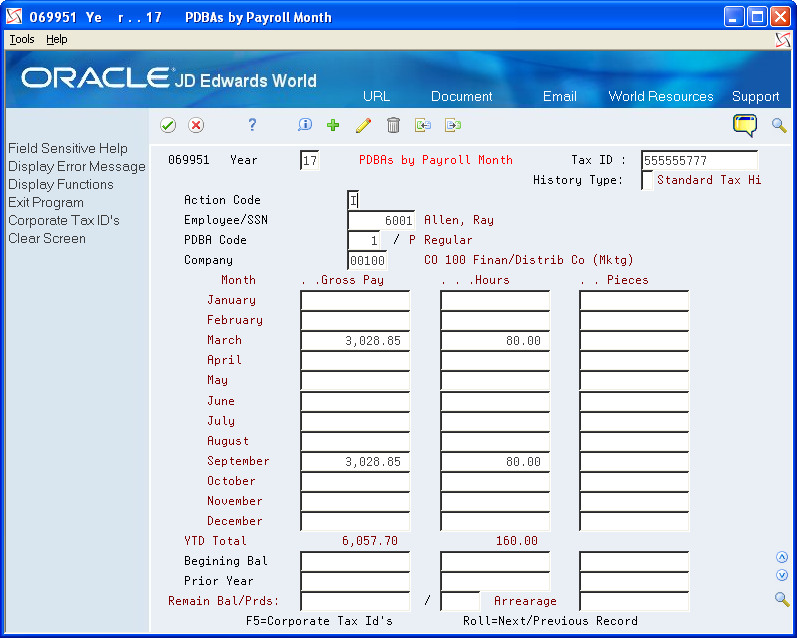Open the Support link
797x638 pixels.
coord(755,96)
